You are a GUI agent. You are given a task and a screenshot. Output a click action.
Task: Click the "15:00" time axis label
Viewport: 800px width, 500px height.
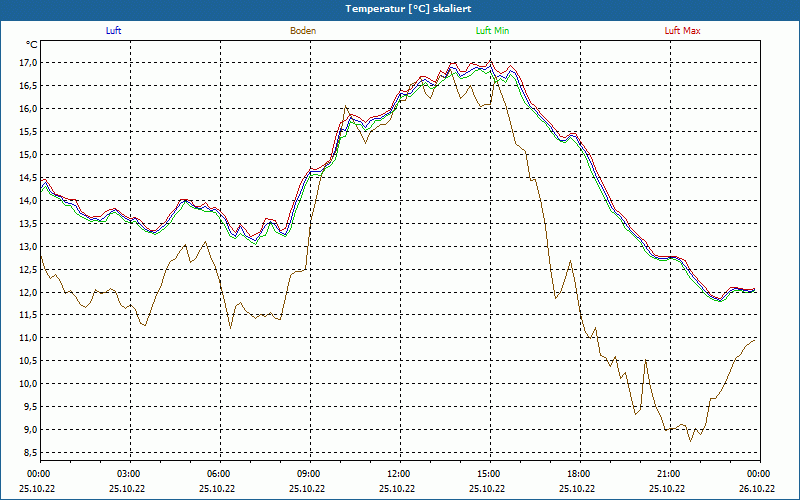point(490,474)
